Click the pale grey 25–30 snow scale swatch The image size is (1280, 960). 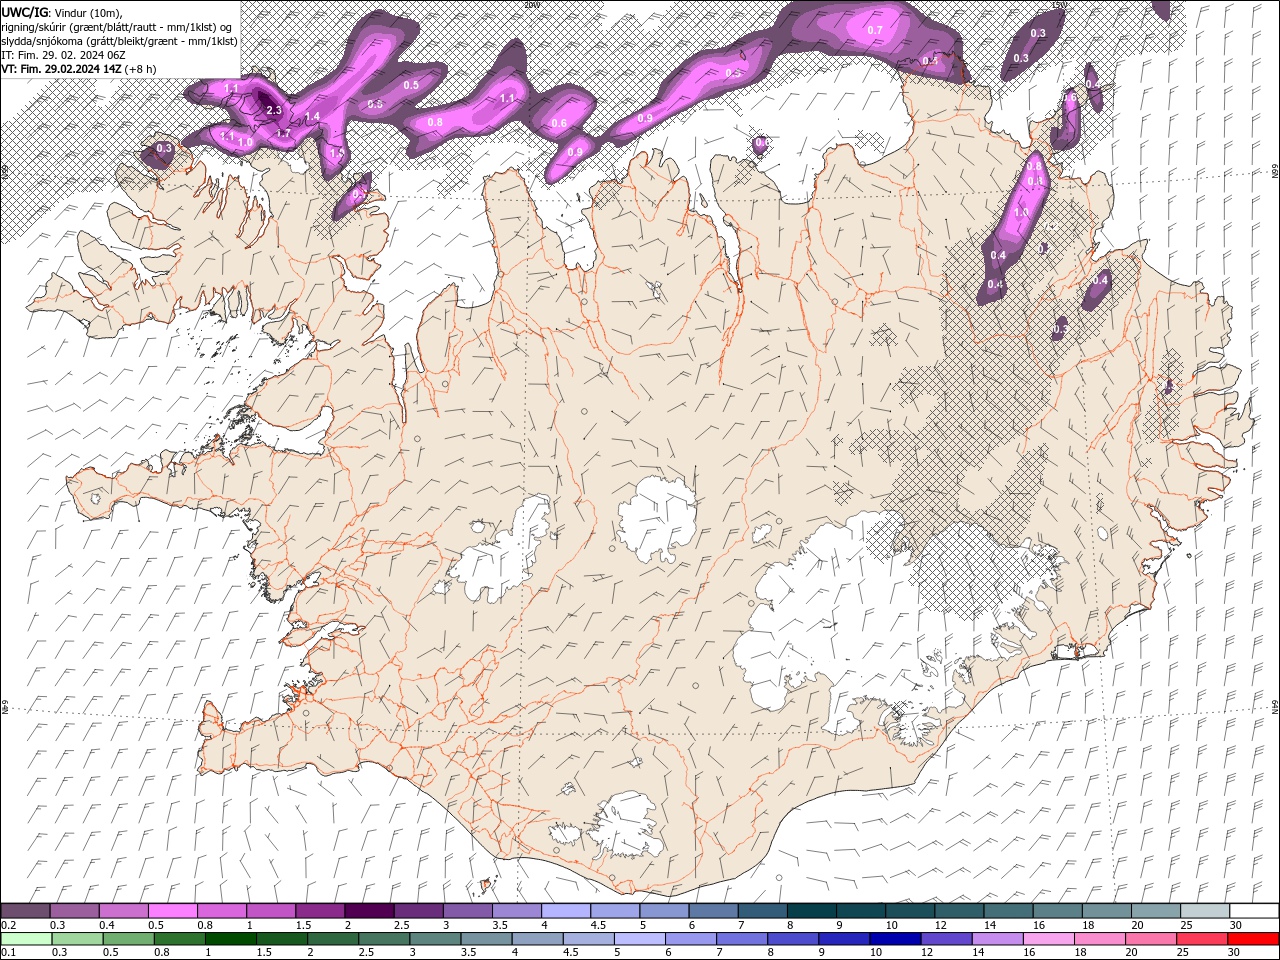tap(1204, 911)
